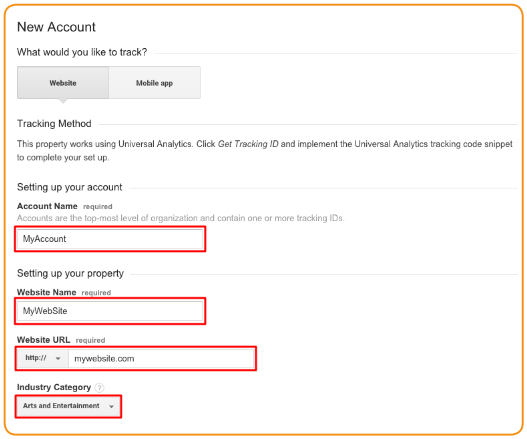Open the http:// protocol dropdown
Screen dimensions: 527x439
point(43,358)
